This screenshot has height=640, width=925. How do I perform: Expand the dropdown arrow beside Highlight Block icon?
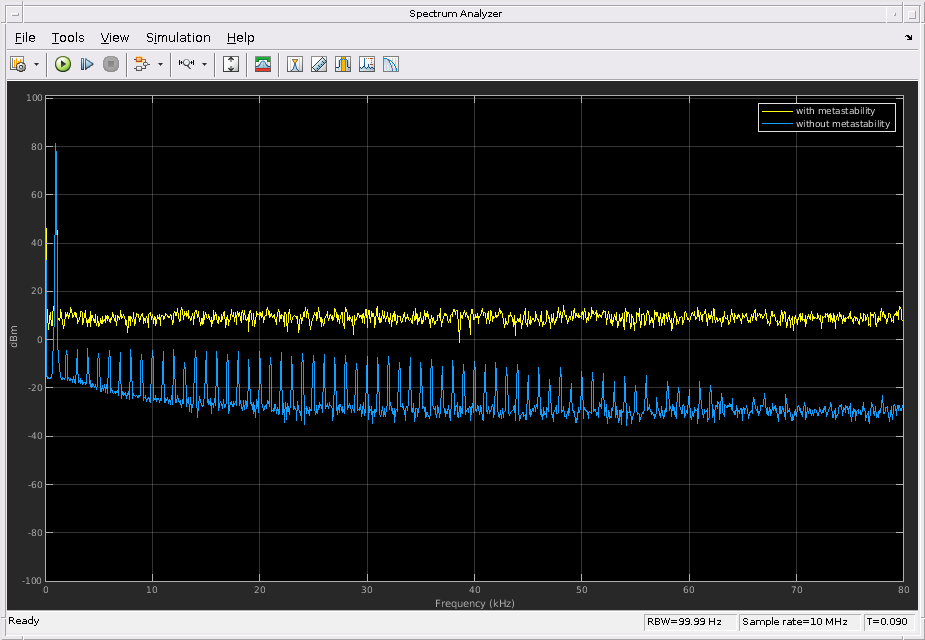(160, 64)
